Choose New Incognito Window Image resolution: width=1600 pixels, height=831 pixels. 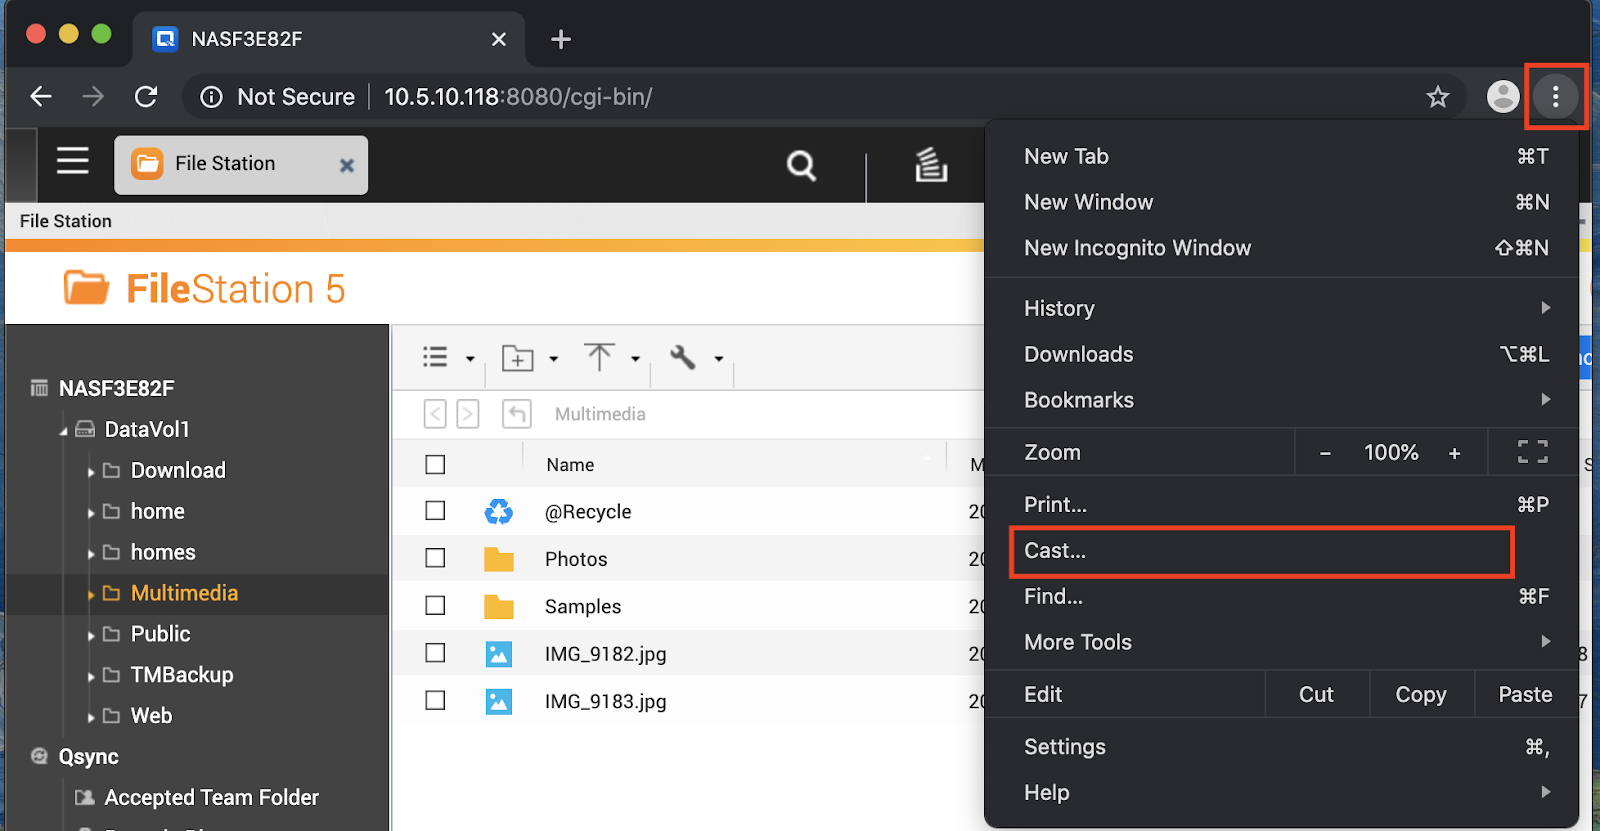1137,248
